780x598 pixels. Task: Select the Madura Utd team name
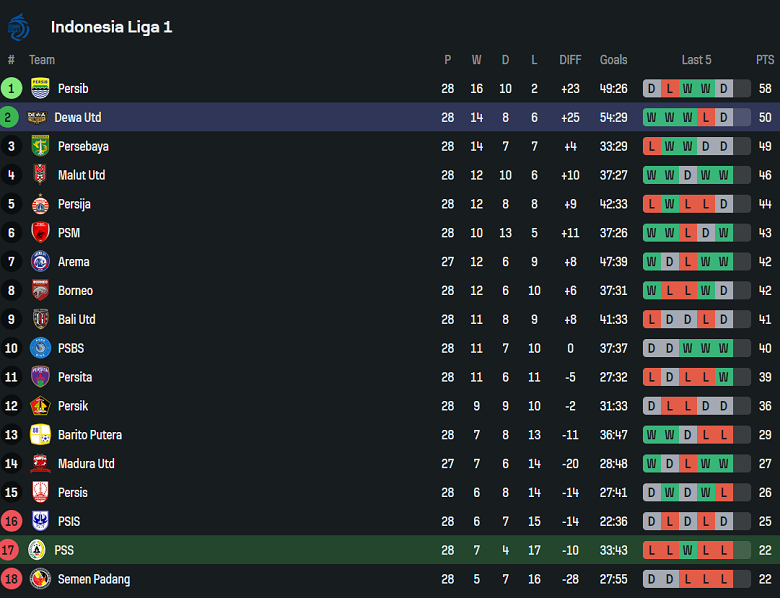click(x=86, y=464)
